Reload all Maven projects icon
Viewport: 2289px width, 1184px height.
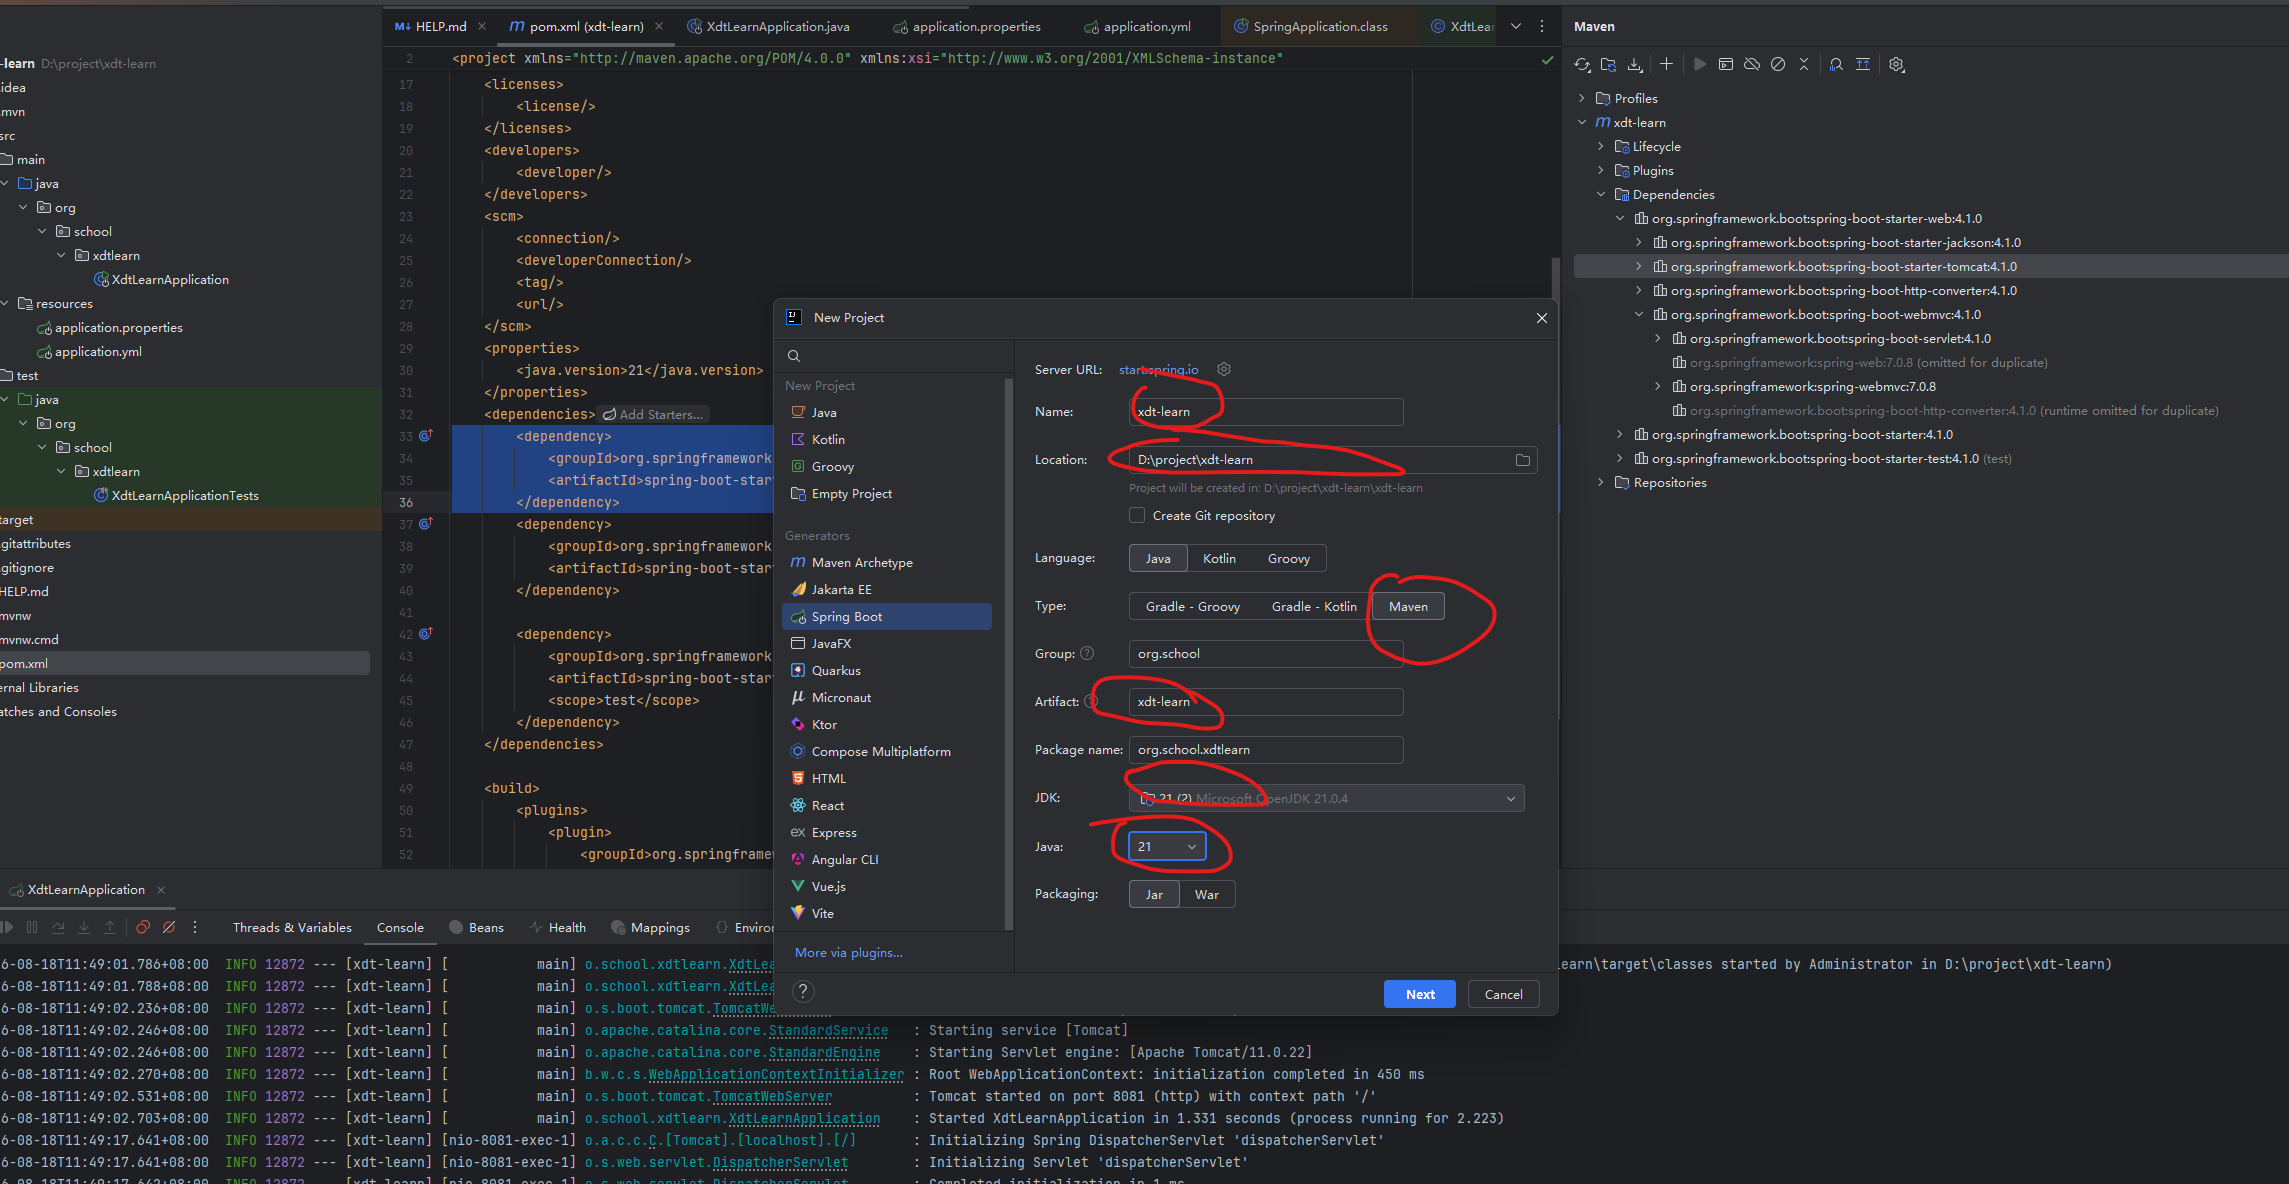pyautogui.click(x=1582, y=64)
